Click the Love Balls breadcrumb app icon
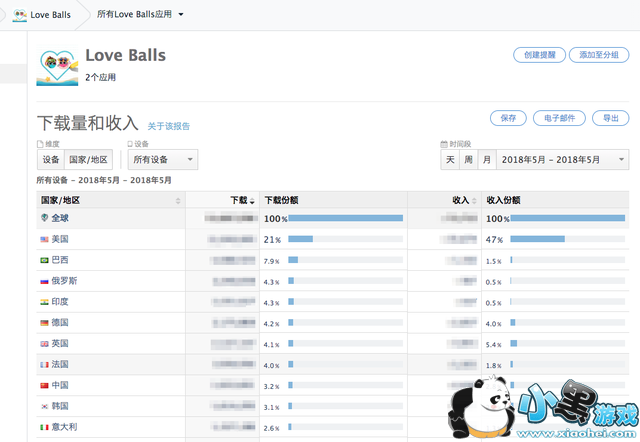Image resolution: width=640 pixels, height=442 pixels. click(20, 15)
